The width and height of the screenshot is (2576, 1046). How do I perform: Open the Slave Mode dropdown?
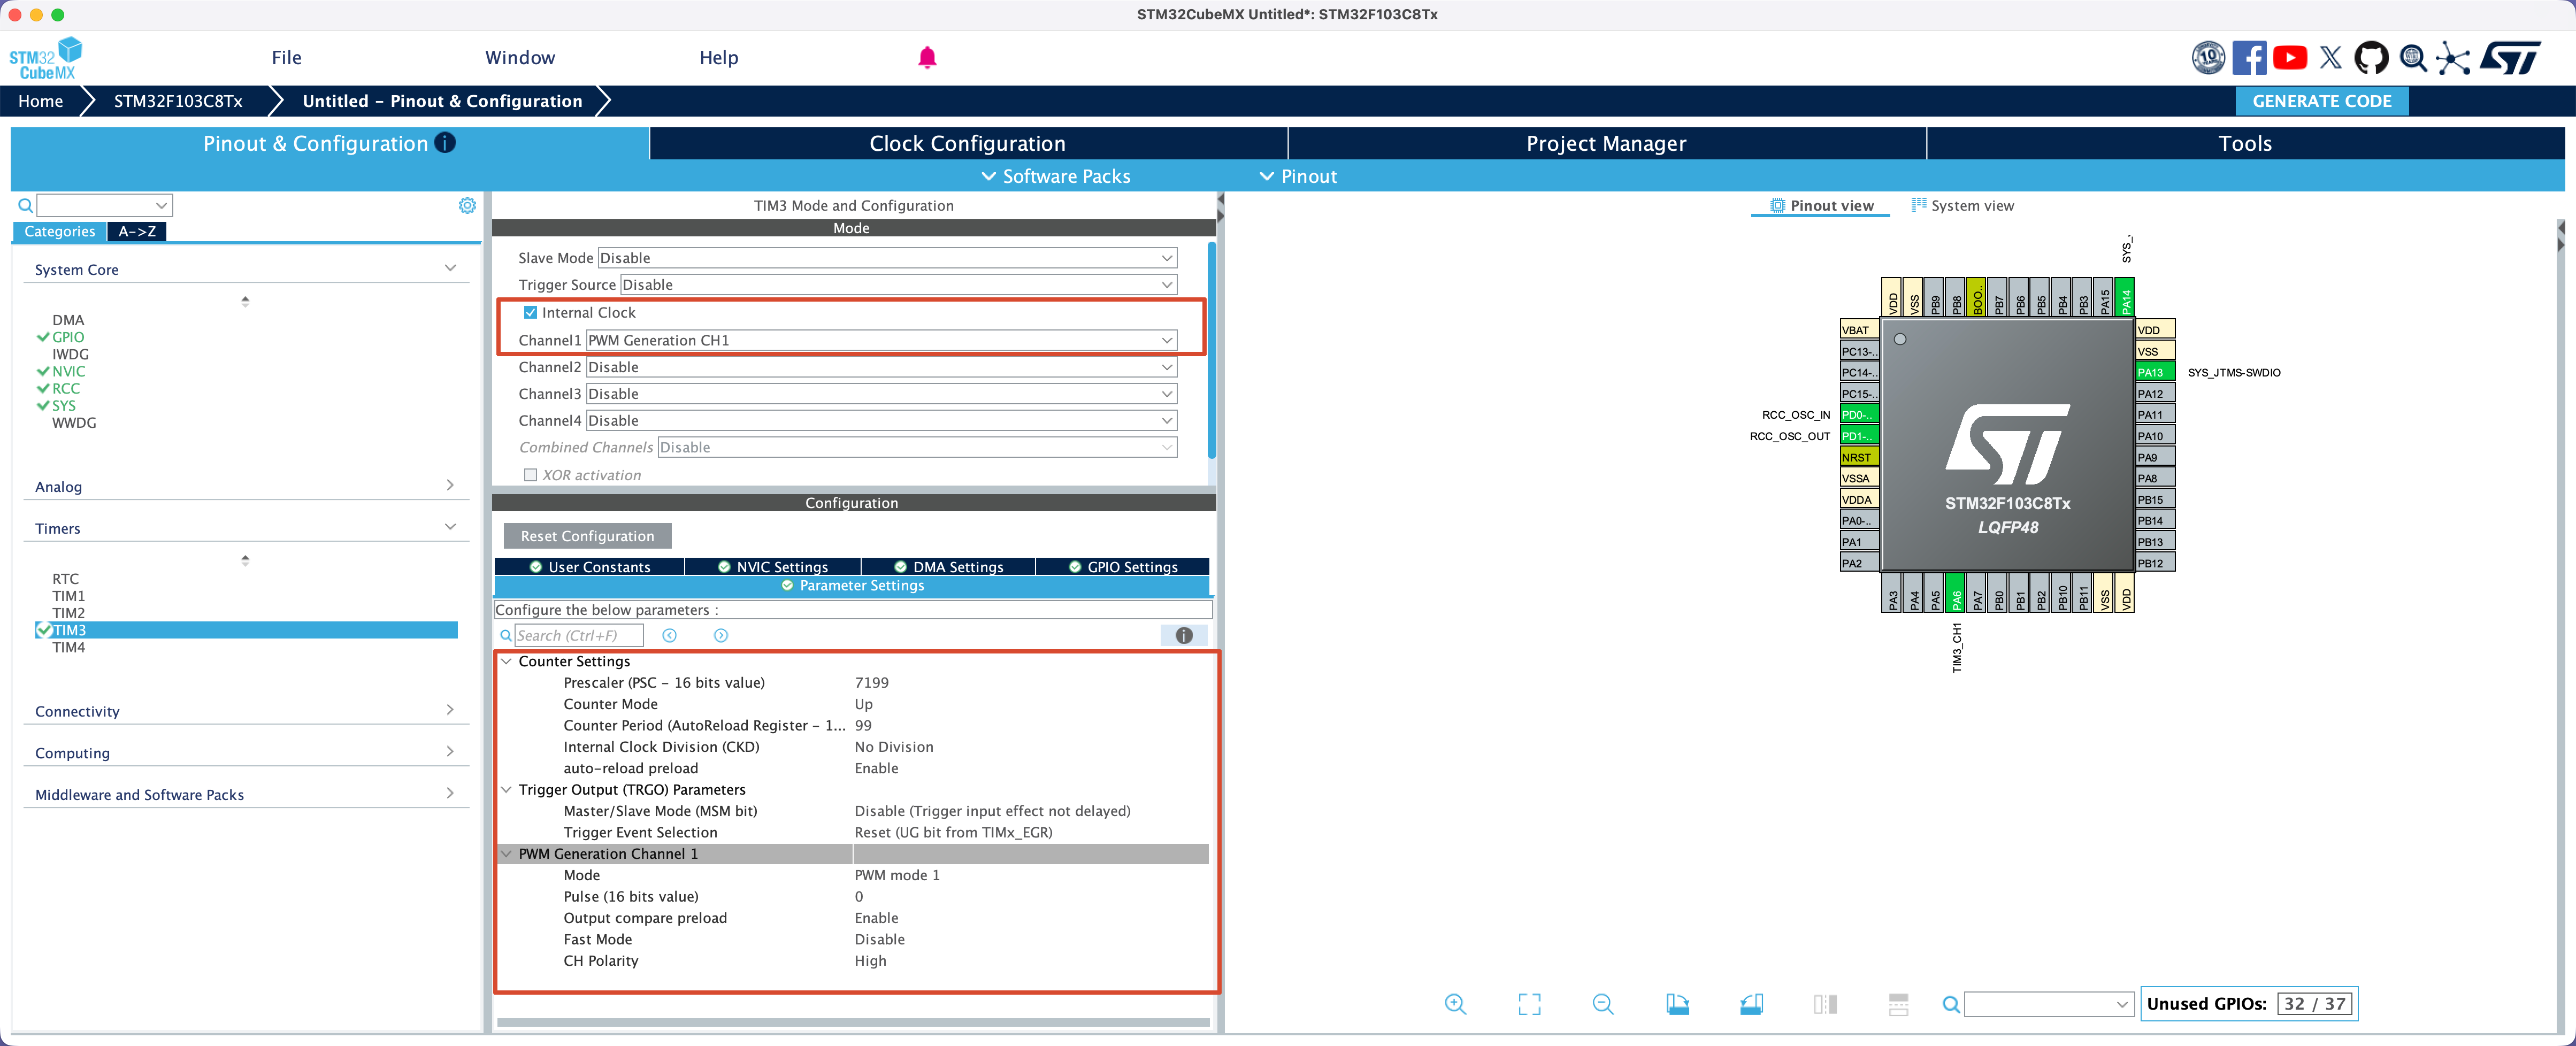[x=887, y=258]
